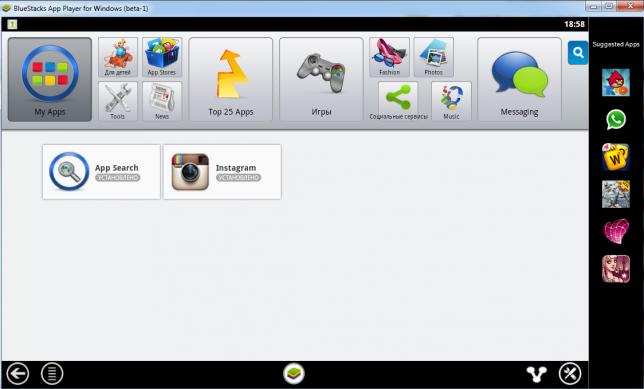644x389 pixels.
Task: Open the Messaging category tile
Action: tap(519, 79)
